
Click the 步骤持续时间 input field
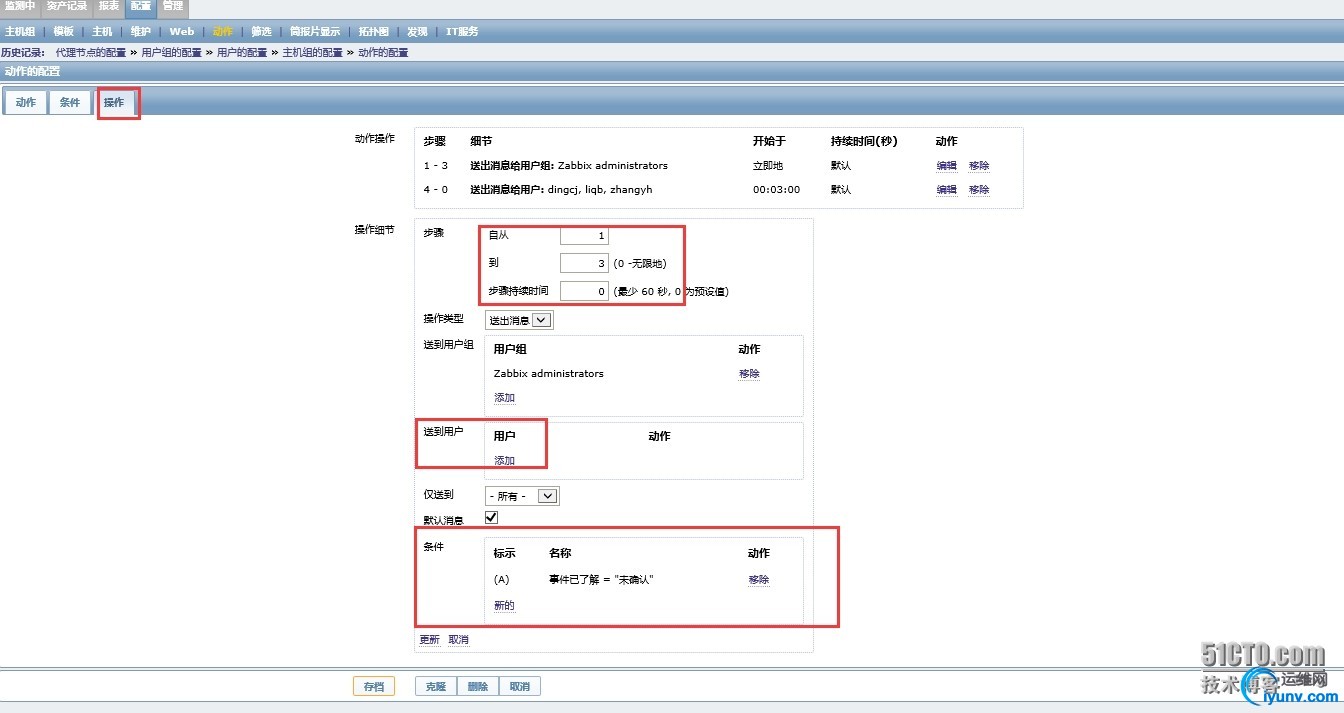point(584,292)
